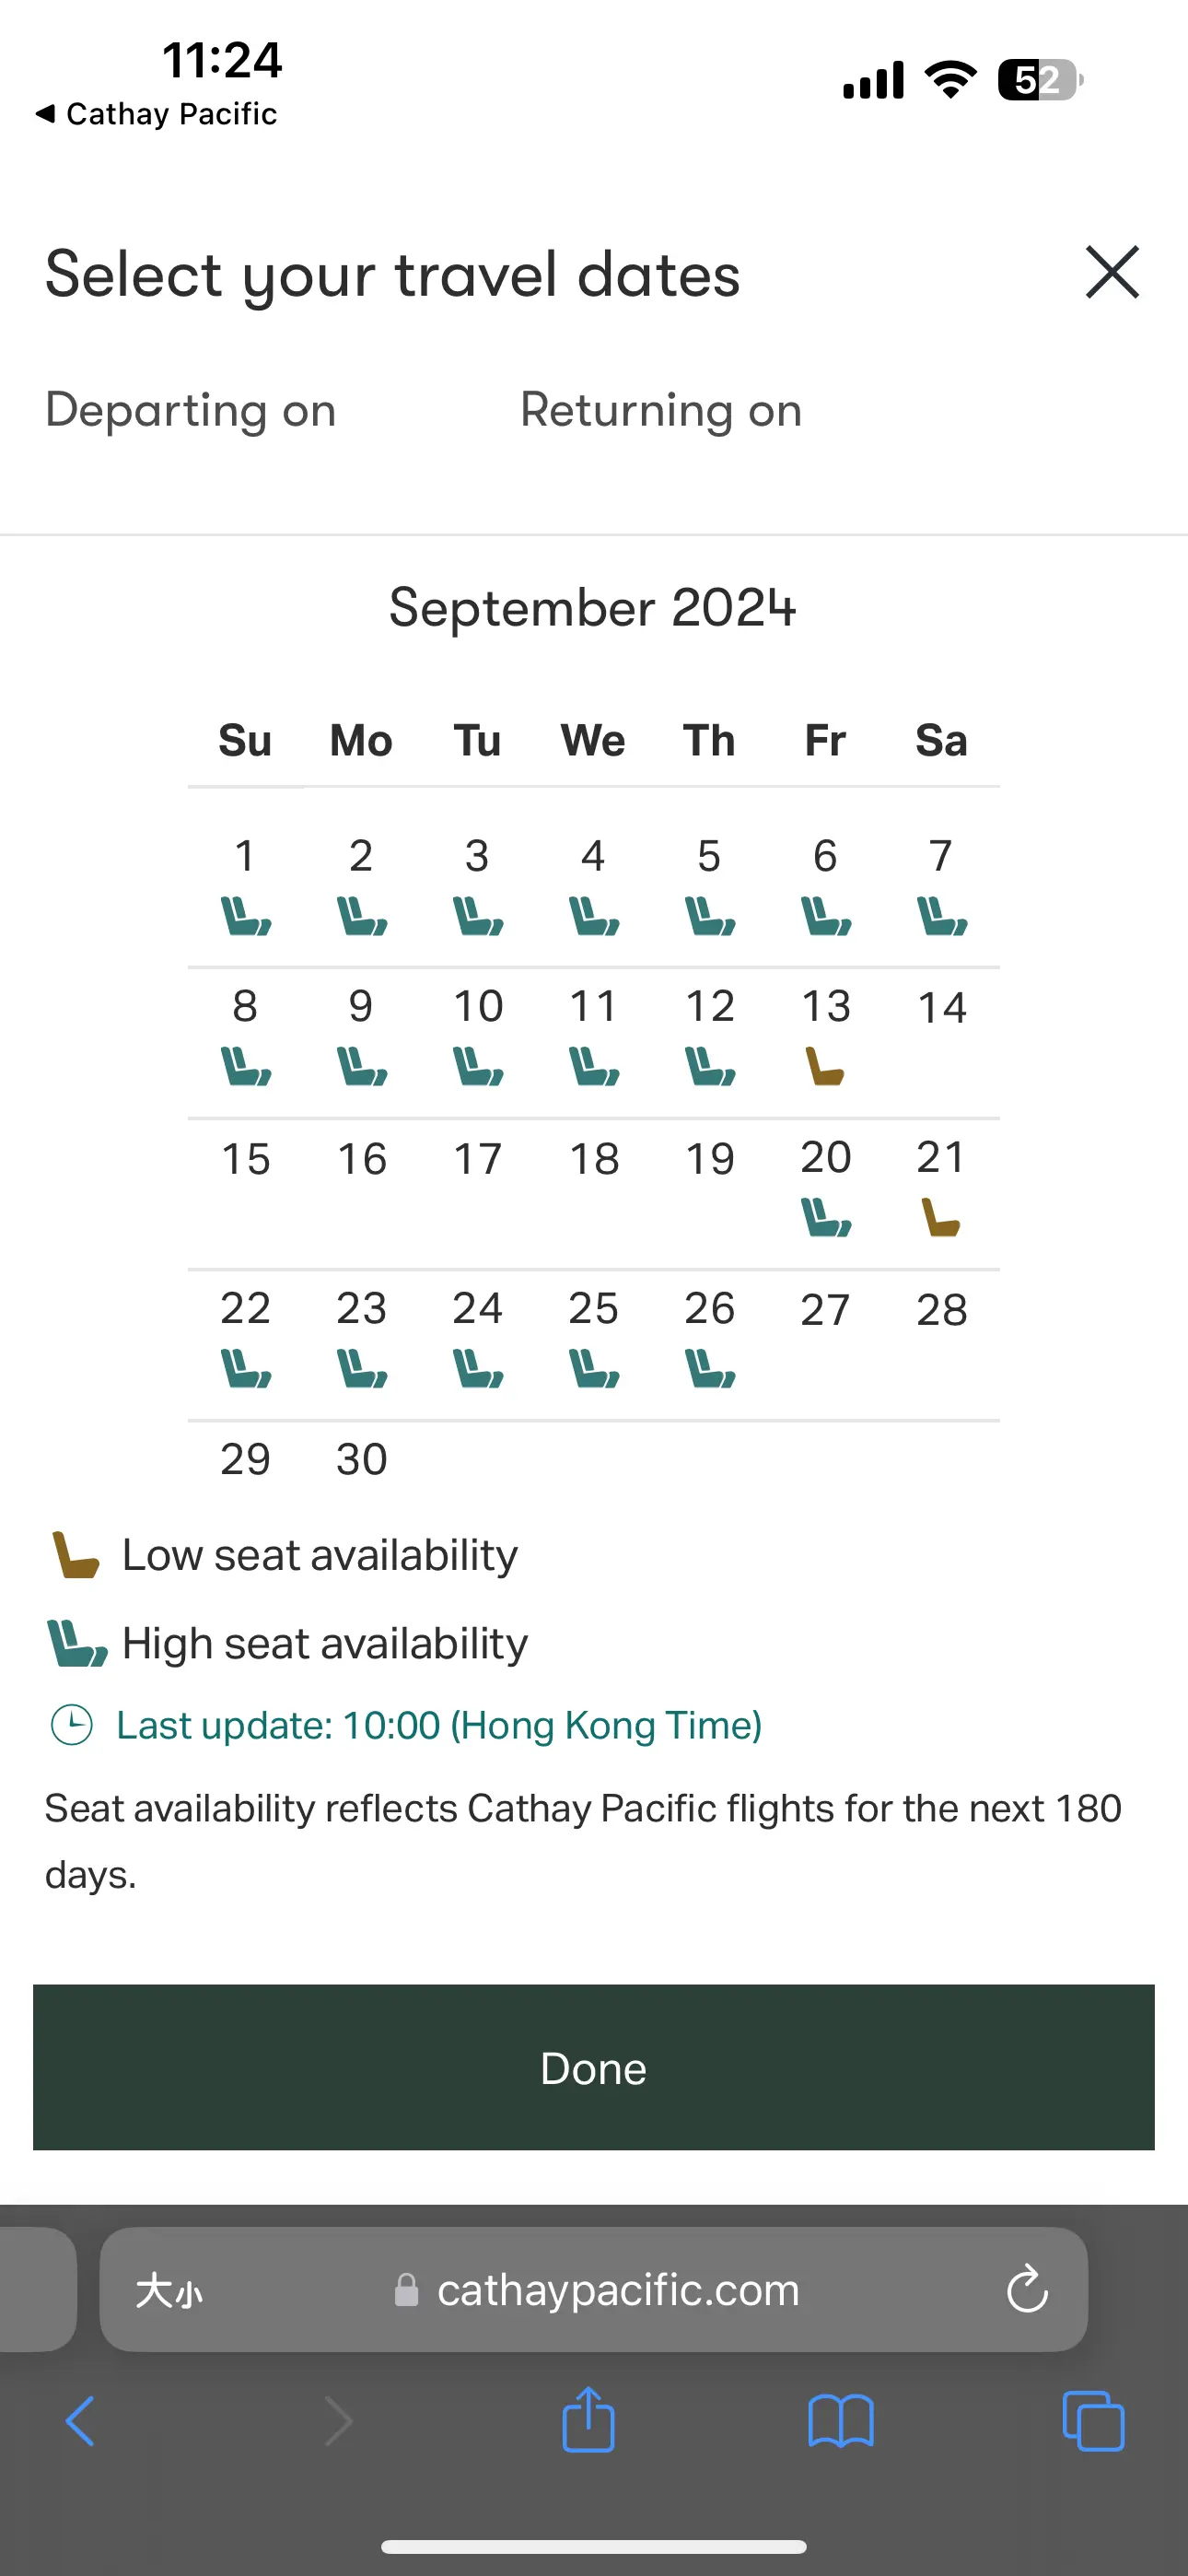Screen dimensions: 1188x2576
Task: Click the brown seat icon under September 21
Action: click(x=941, y=1217)
